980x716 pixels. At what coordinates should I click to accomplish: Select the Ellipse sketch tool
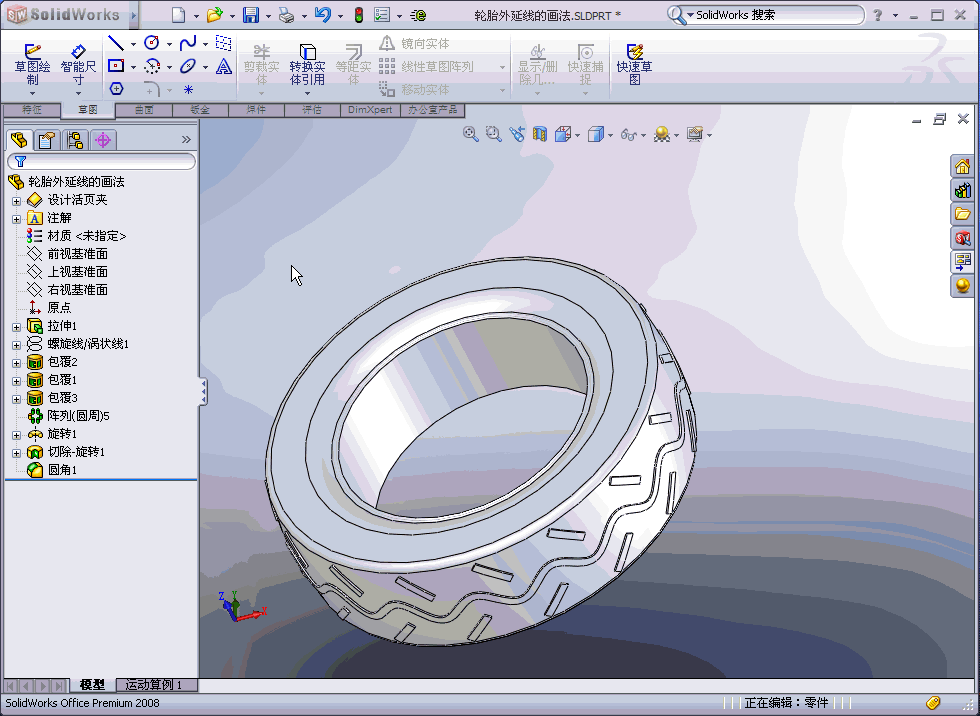[x=188, y=66]
